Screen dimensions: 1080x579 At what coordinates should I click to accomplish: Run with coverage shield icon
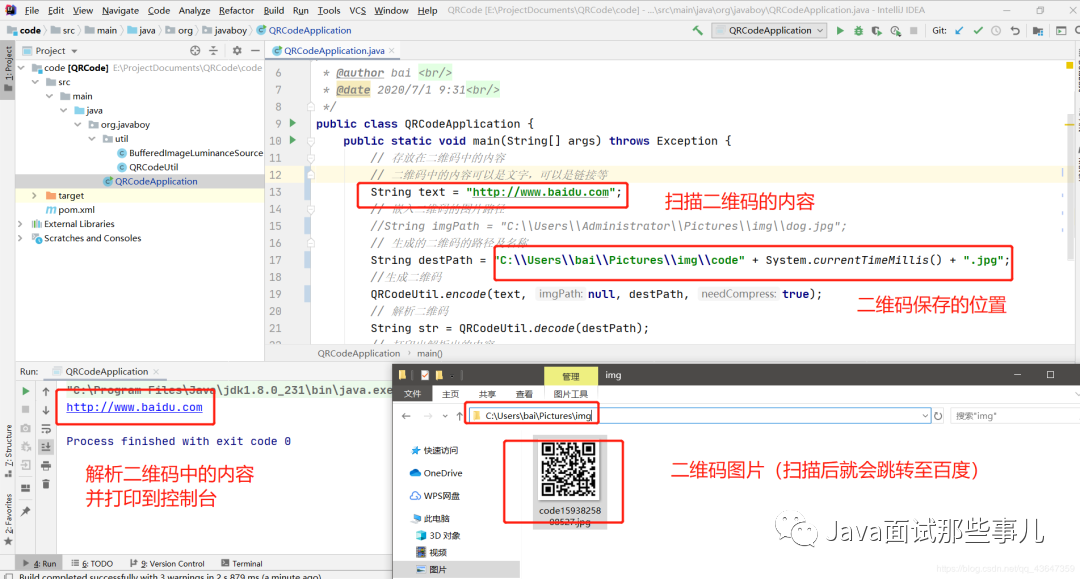[x=876, y=30]
